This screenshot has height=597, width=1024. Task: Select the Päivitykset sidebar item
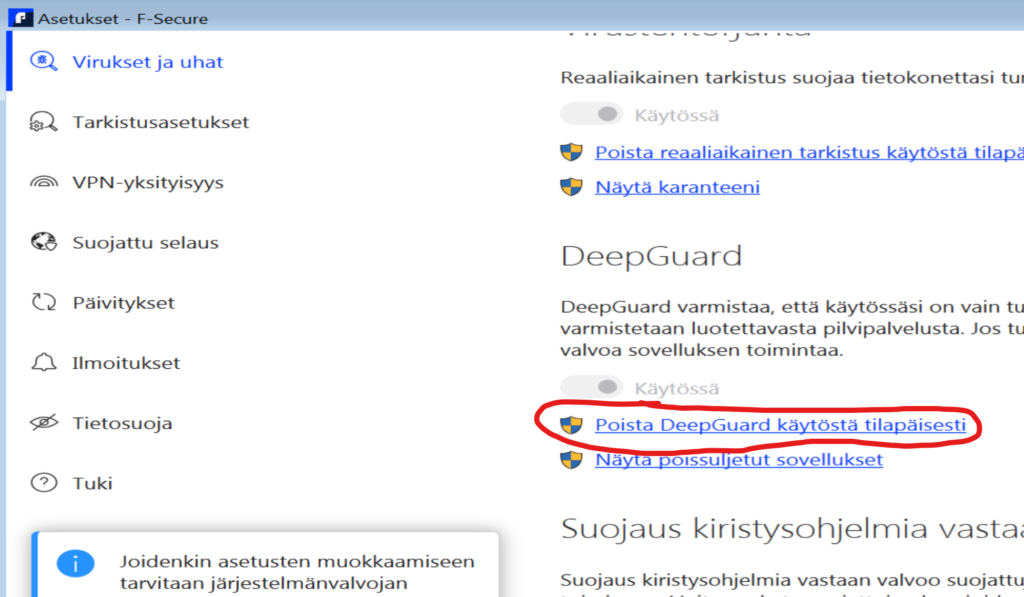[x=123, y=303]
